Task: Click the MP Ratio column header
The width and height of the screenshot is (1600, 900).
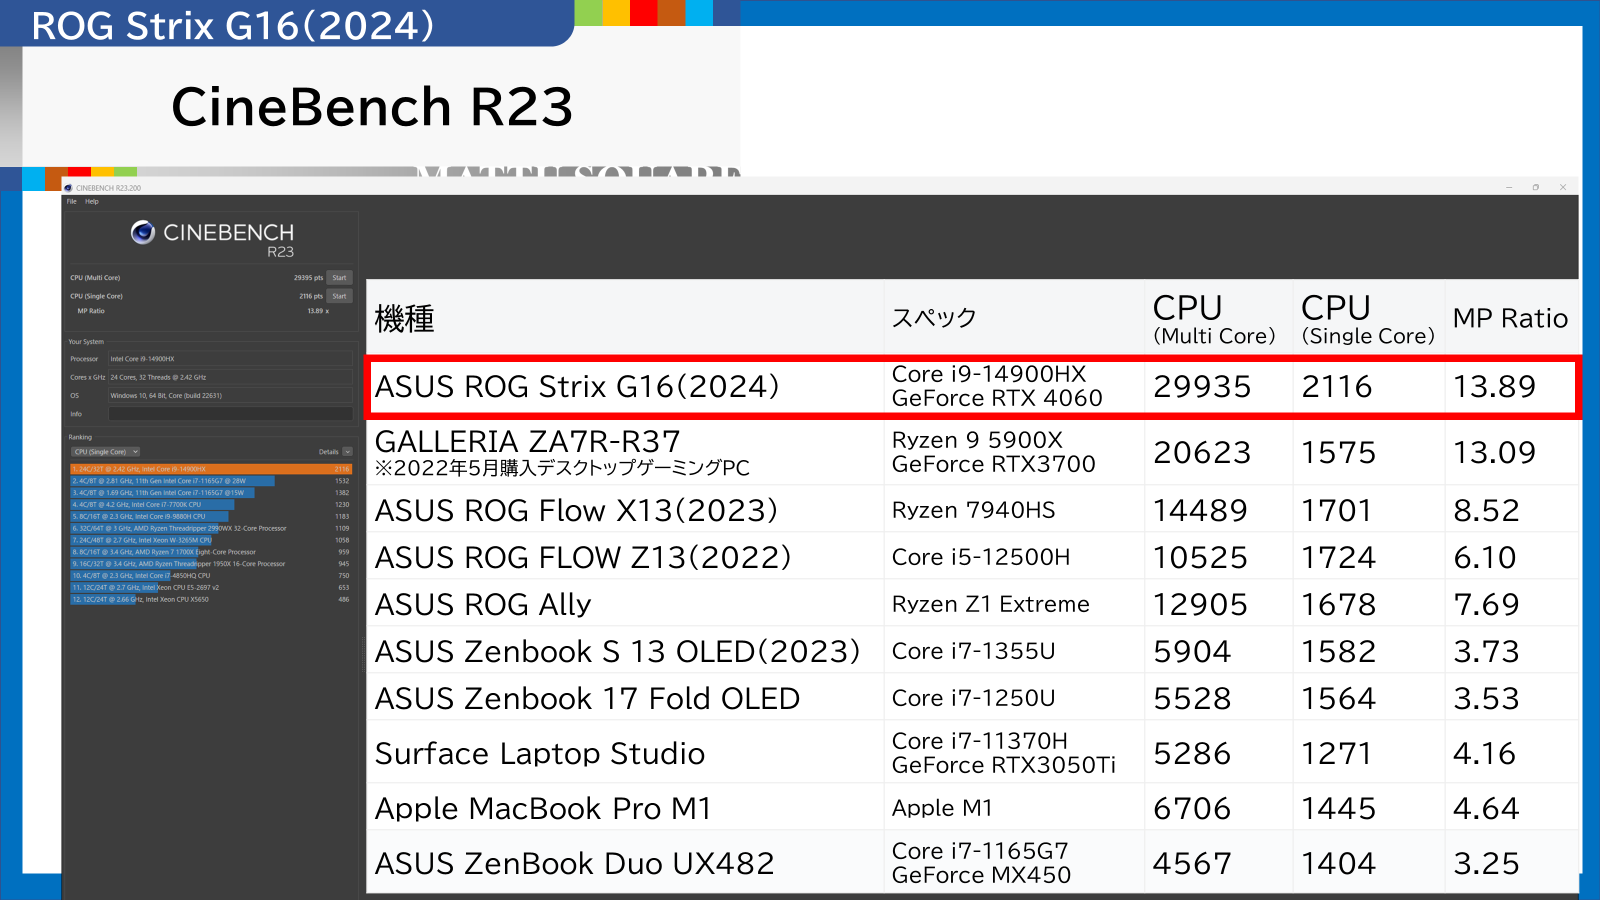Action: click(x=1510, y=319)
